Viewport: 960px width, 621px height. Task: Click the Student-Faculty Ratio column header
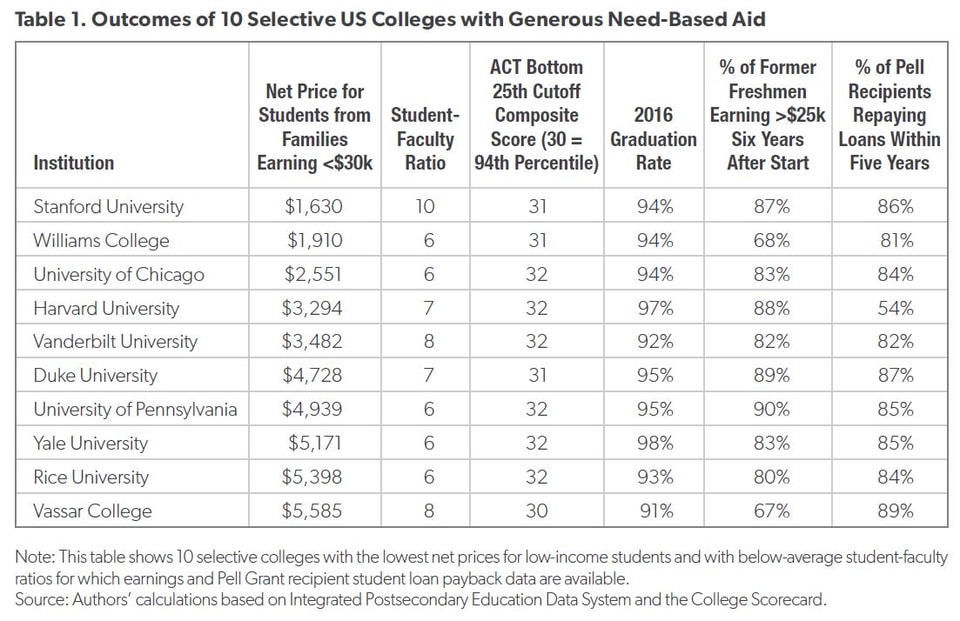pos(425,139)
